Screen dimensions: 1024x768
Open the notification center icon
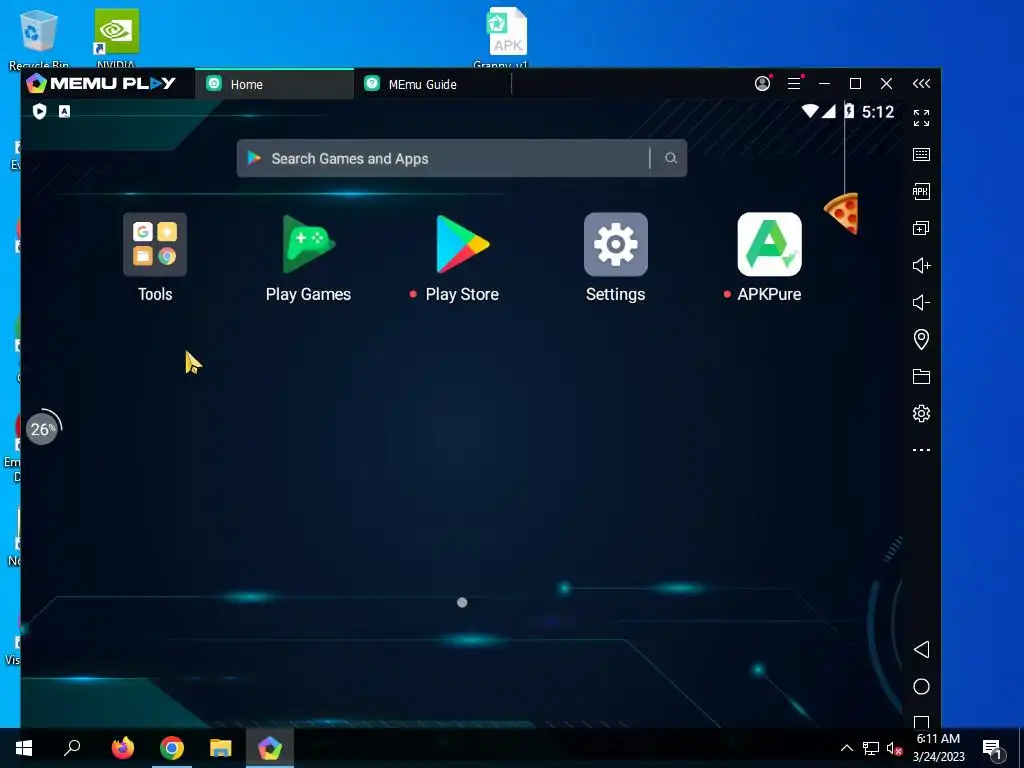pyautogui.click(x=993, y=749)
